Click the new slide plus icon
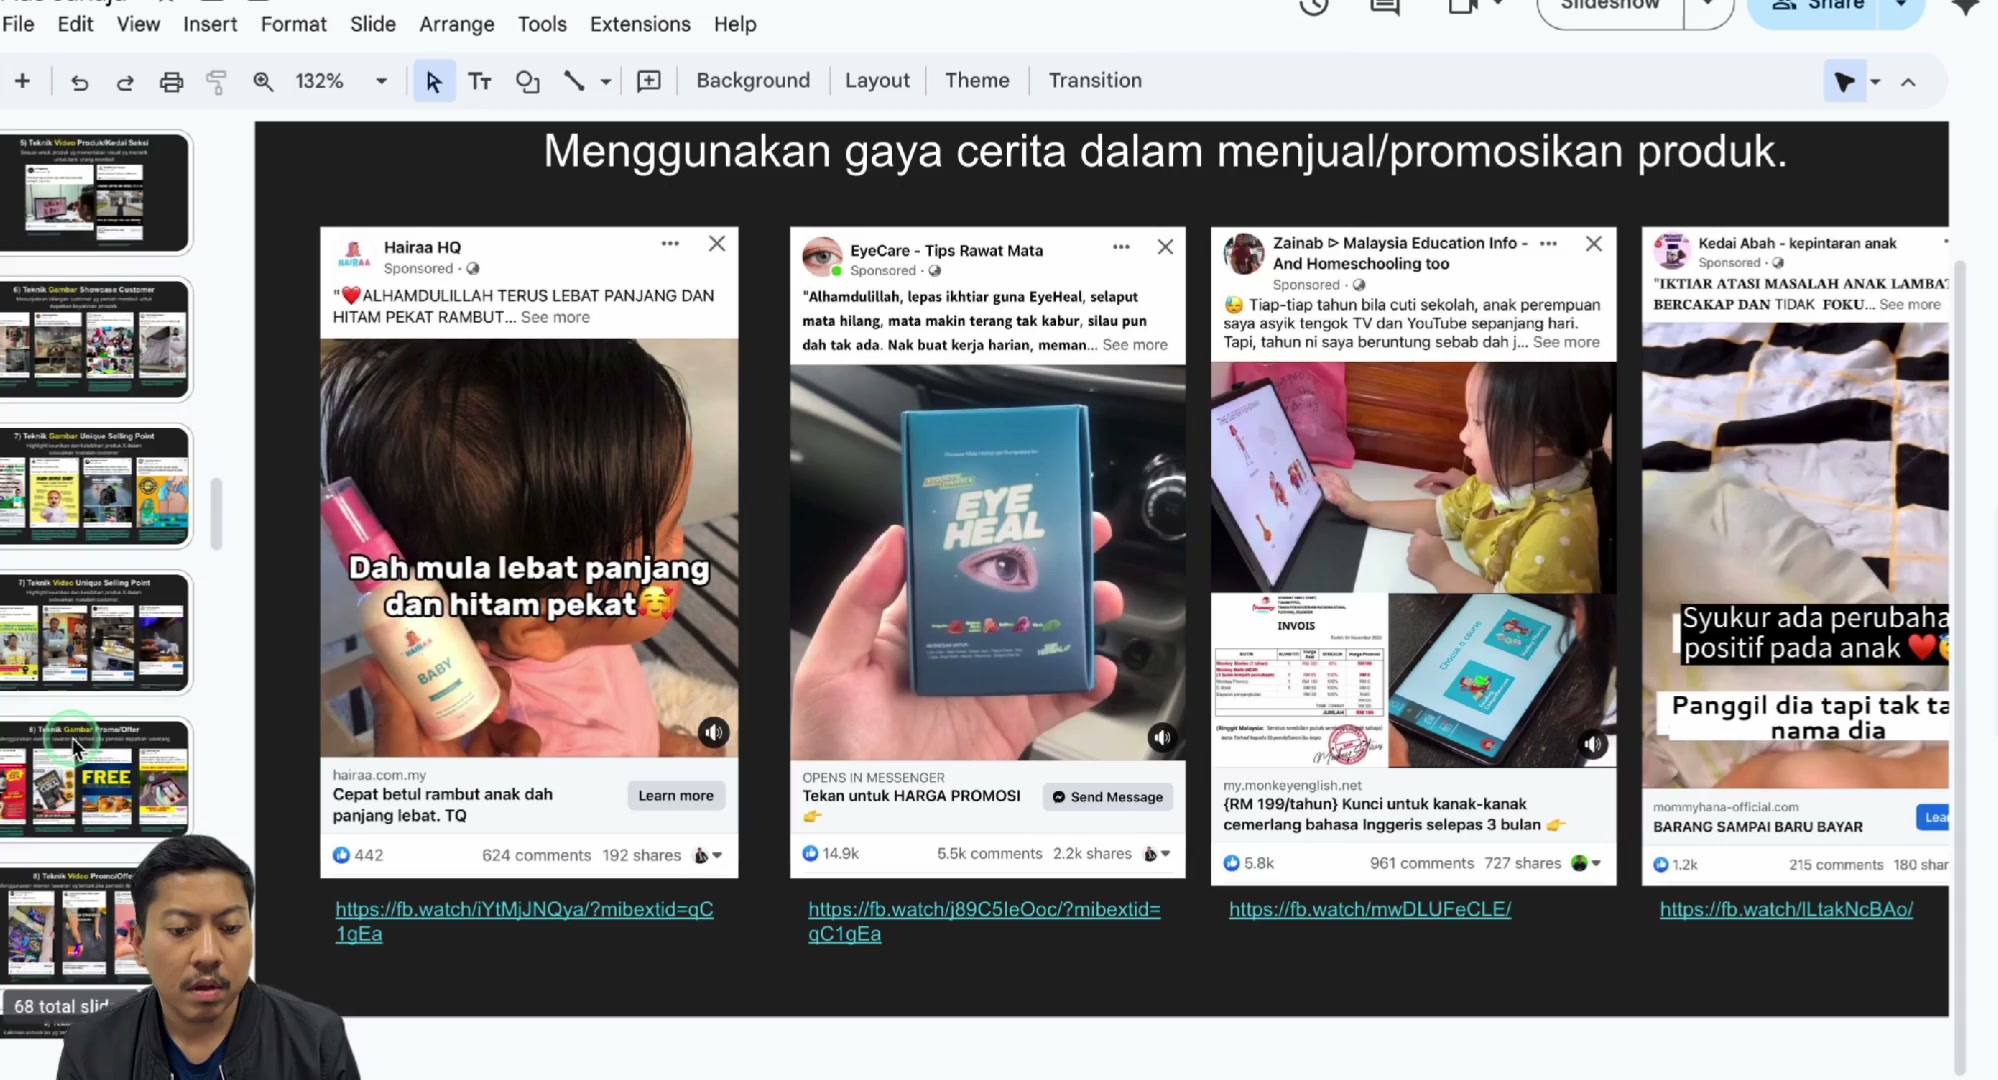Image resolution: width=1998 pixels, height=1080 pixels. pyautogui.click(x=22, y=81)
